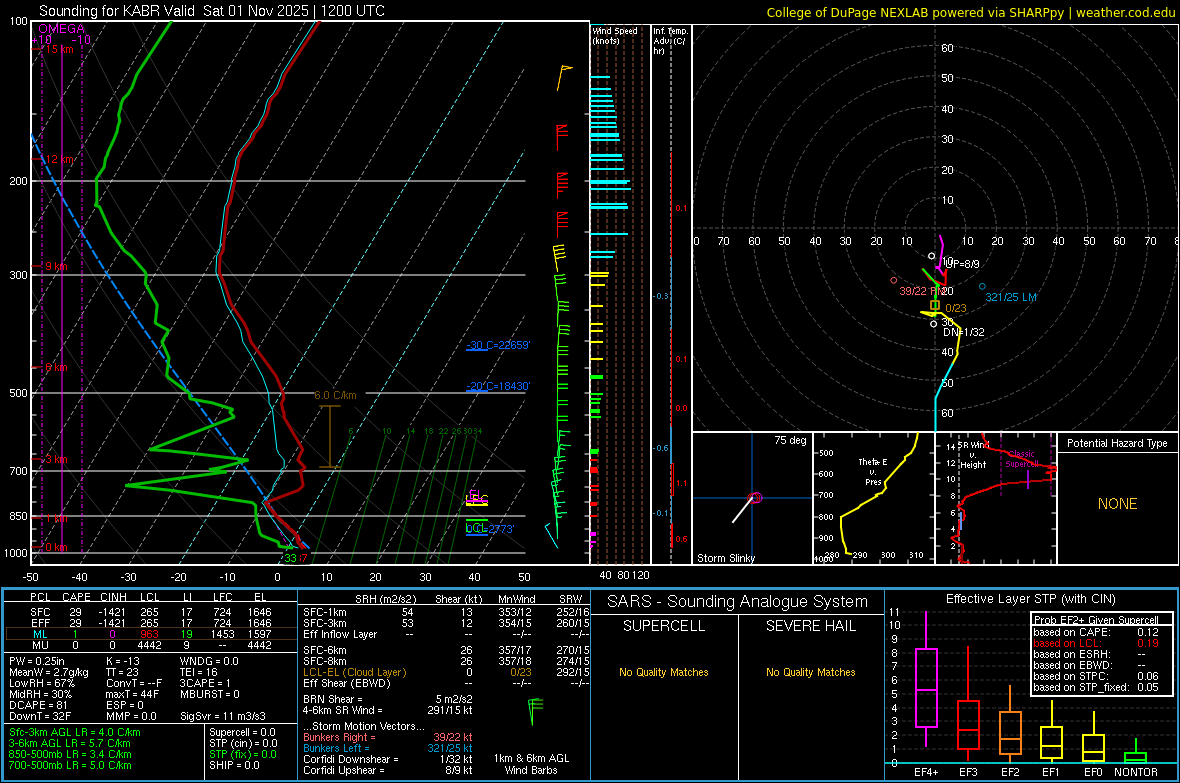Click the orange 'NONE' hazard type

(1118, 504)
